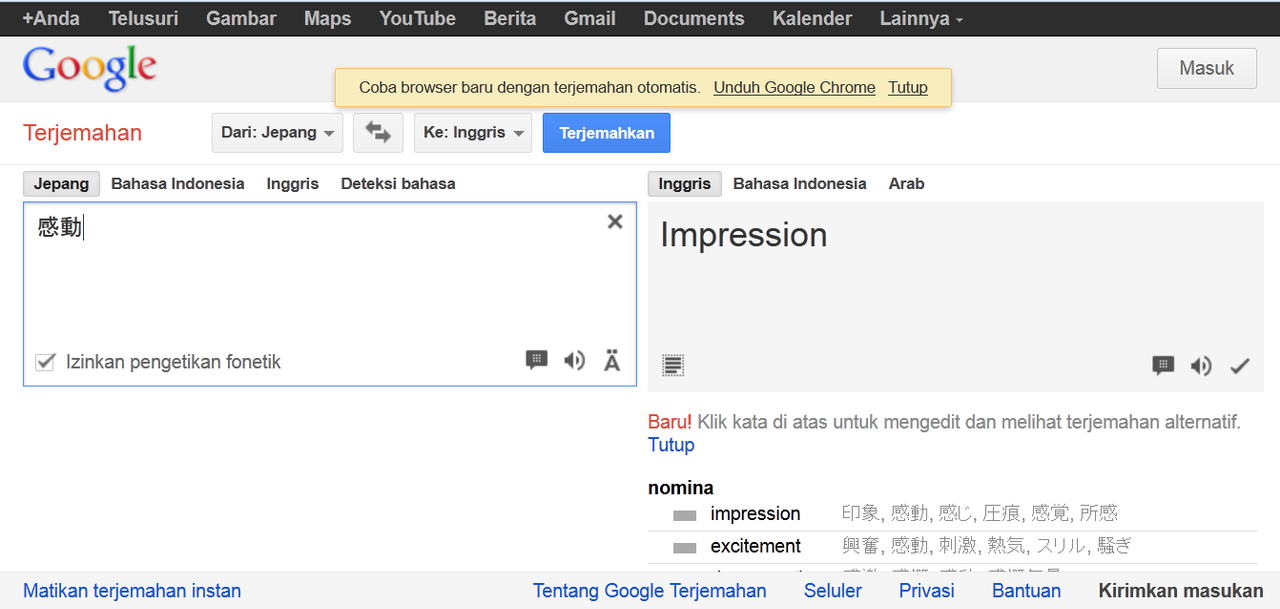This screenshot has height=609, width=1280.
Task: Swap source and target languages
Action: click(x=378, y=133)
